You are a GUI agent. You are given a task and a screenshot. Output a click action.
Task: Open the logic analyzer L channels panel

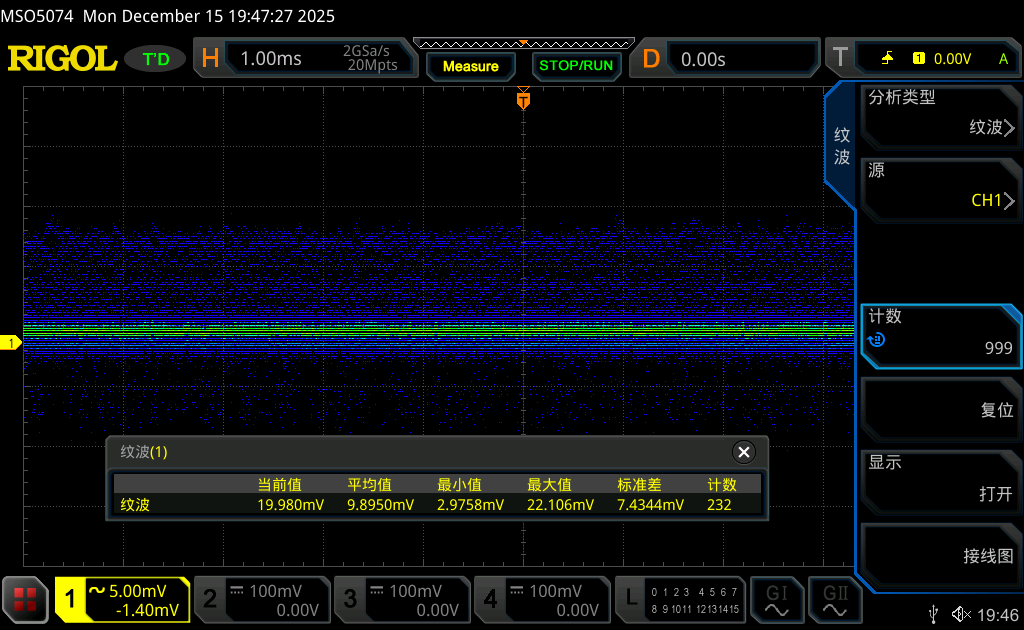tap(680, 599)
